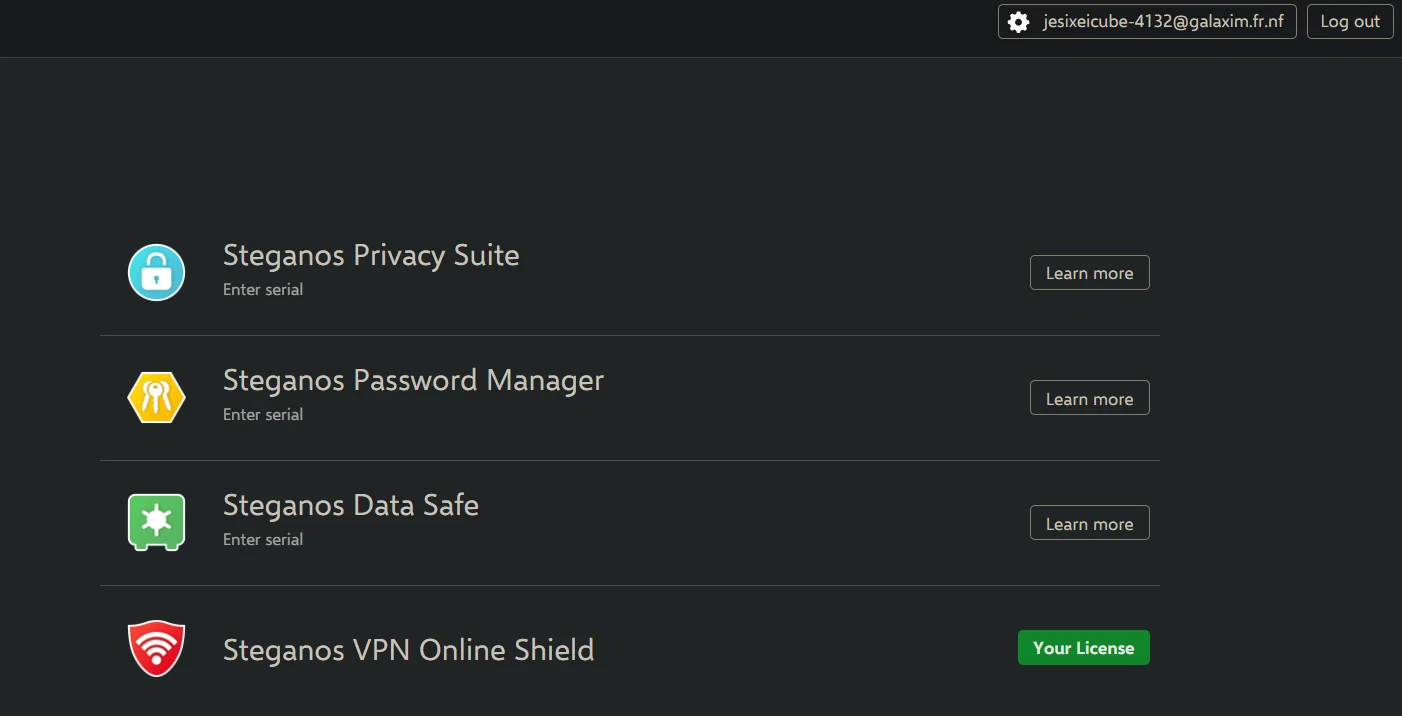Open the Steganos VPN Online Shield title
Viewport: 1402px width, 716px height.
[408, 650]
